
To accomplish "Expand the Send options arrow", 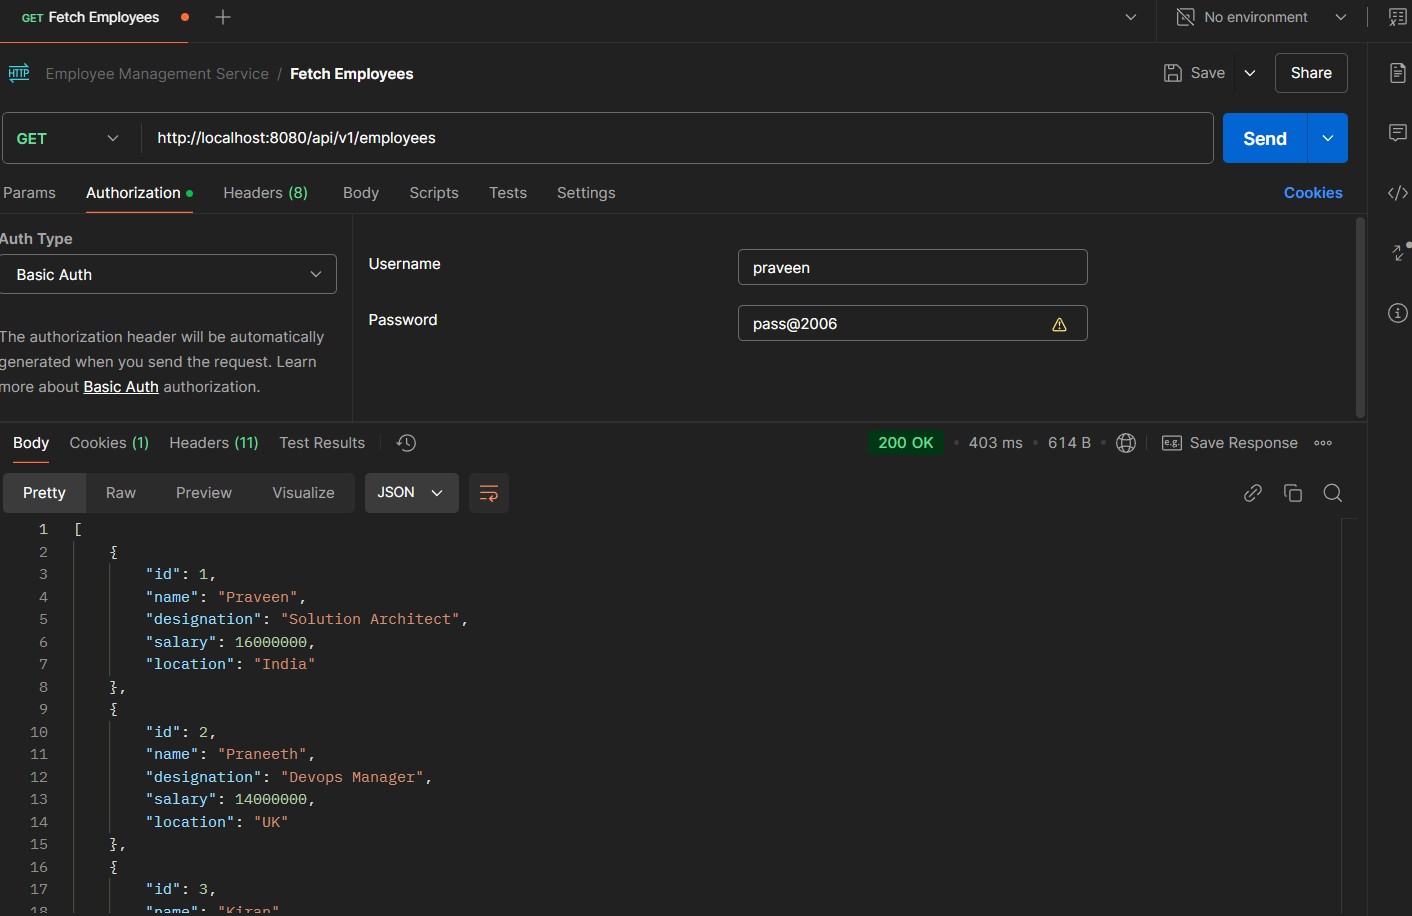I will tap(1328, 138).
